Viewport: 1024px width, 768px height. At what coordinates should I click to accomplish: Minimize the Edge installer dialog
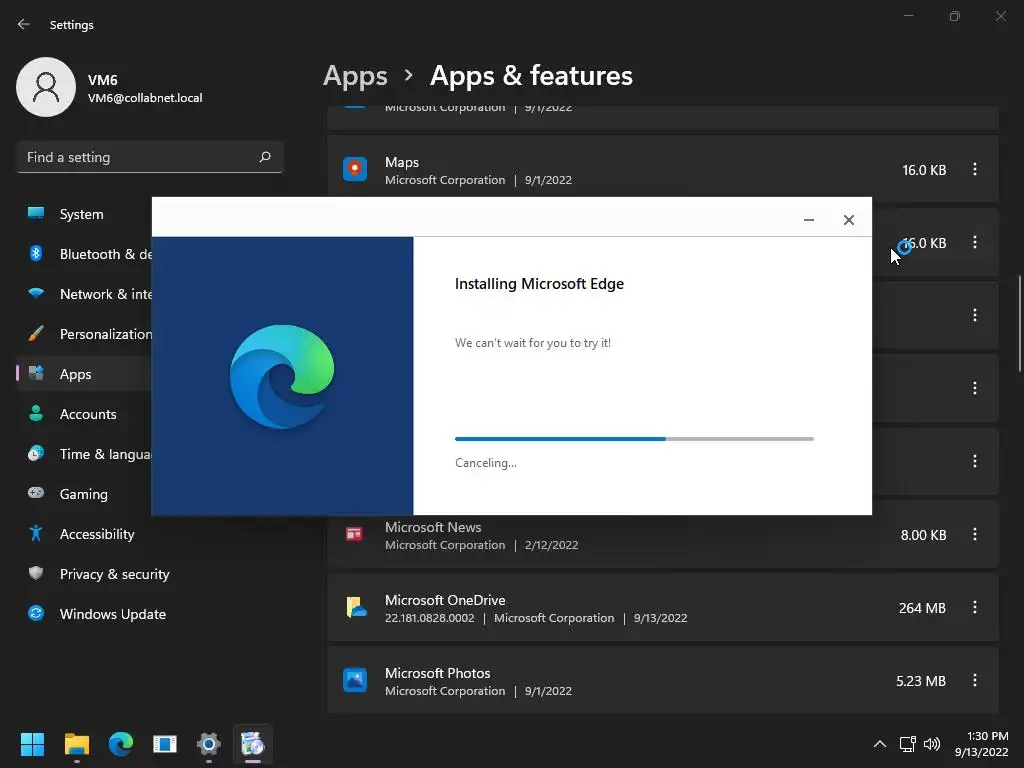coord(808,220)
